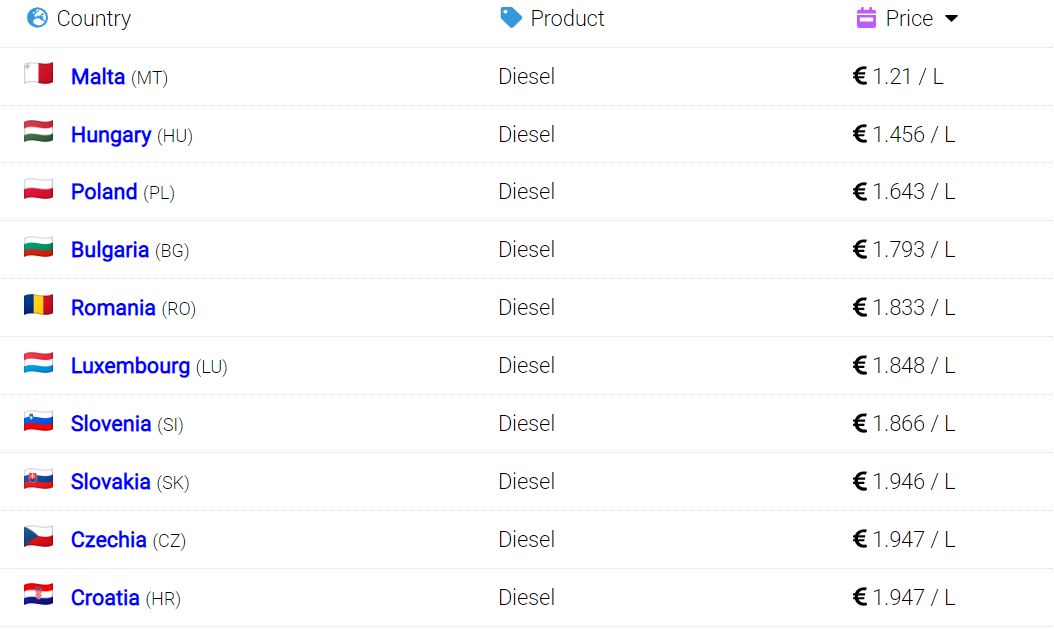Click the Hungary flag icon

coord(38,131)
